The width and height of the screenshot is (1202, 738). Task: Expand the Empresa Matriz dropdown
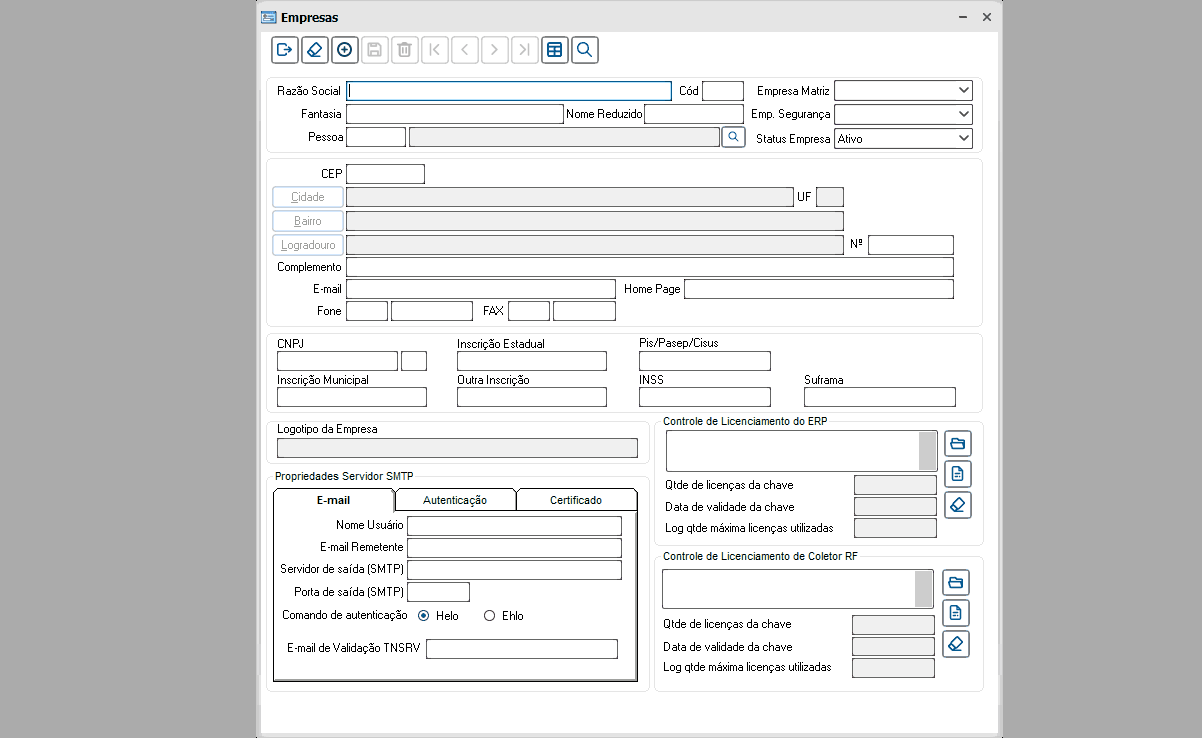coord(963,91)
